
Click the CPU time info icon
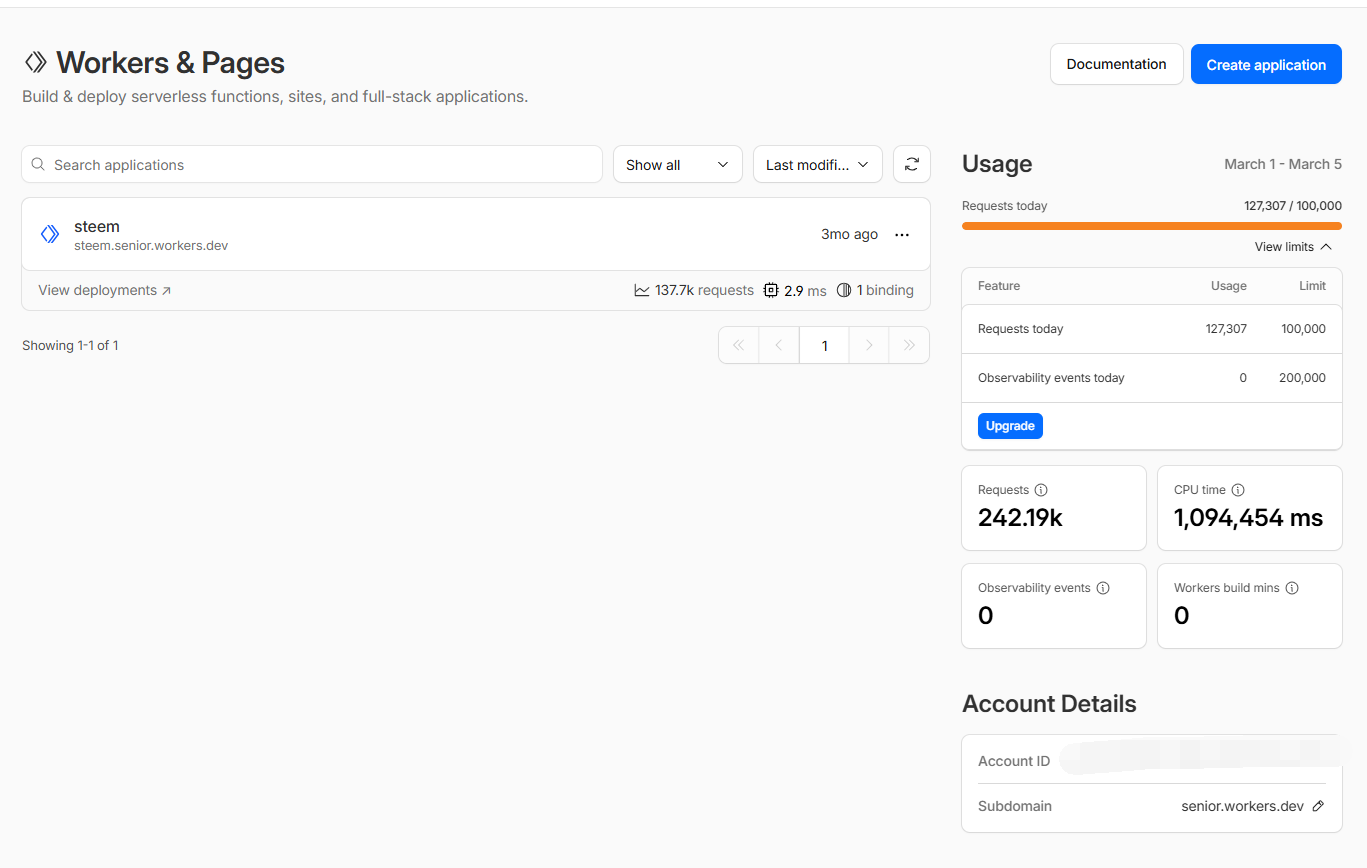[1238, 490]
